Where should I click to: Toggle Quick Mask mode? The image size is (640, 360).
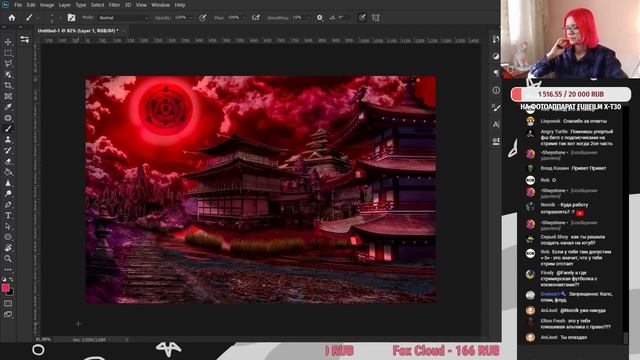[x=8, y=303]
